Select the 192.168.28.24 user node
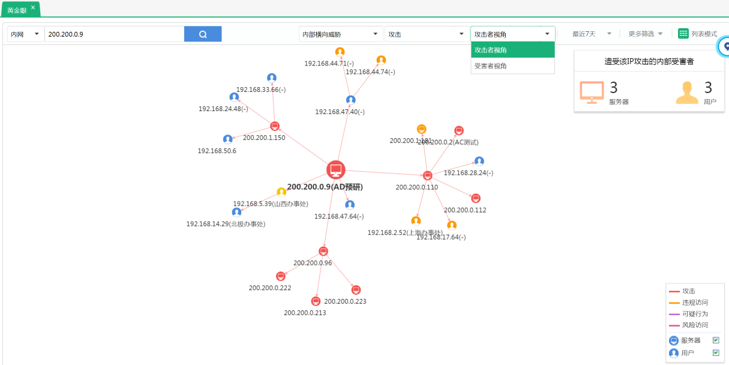 479,161
